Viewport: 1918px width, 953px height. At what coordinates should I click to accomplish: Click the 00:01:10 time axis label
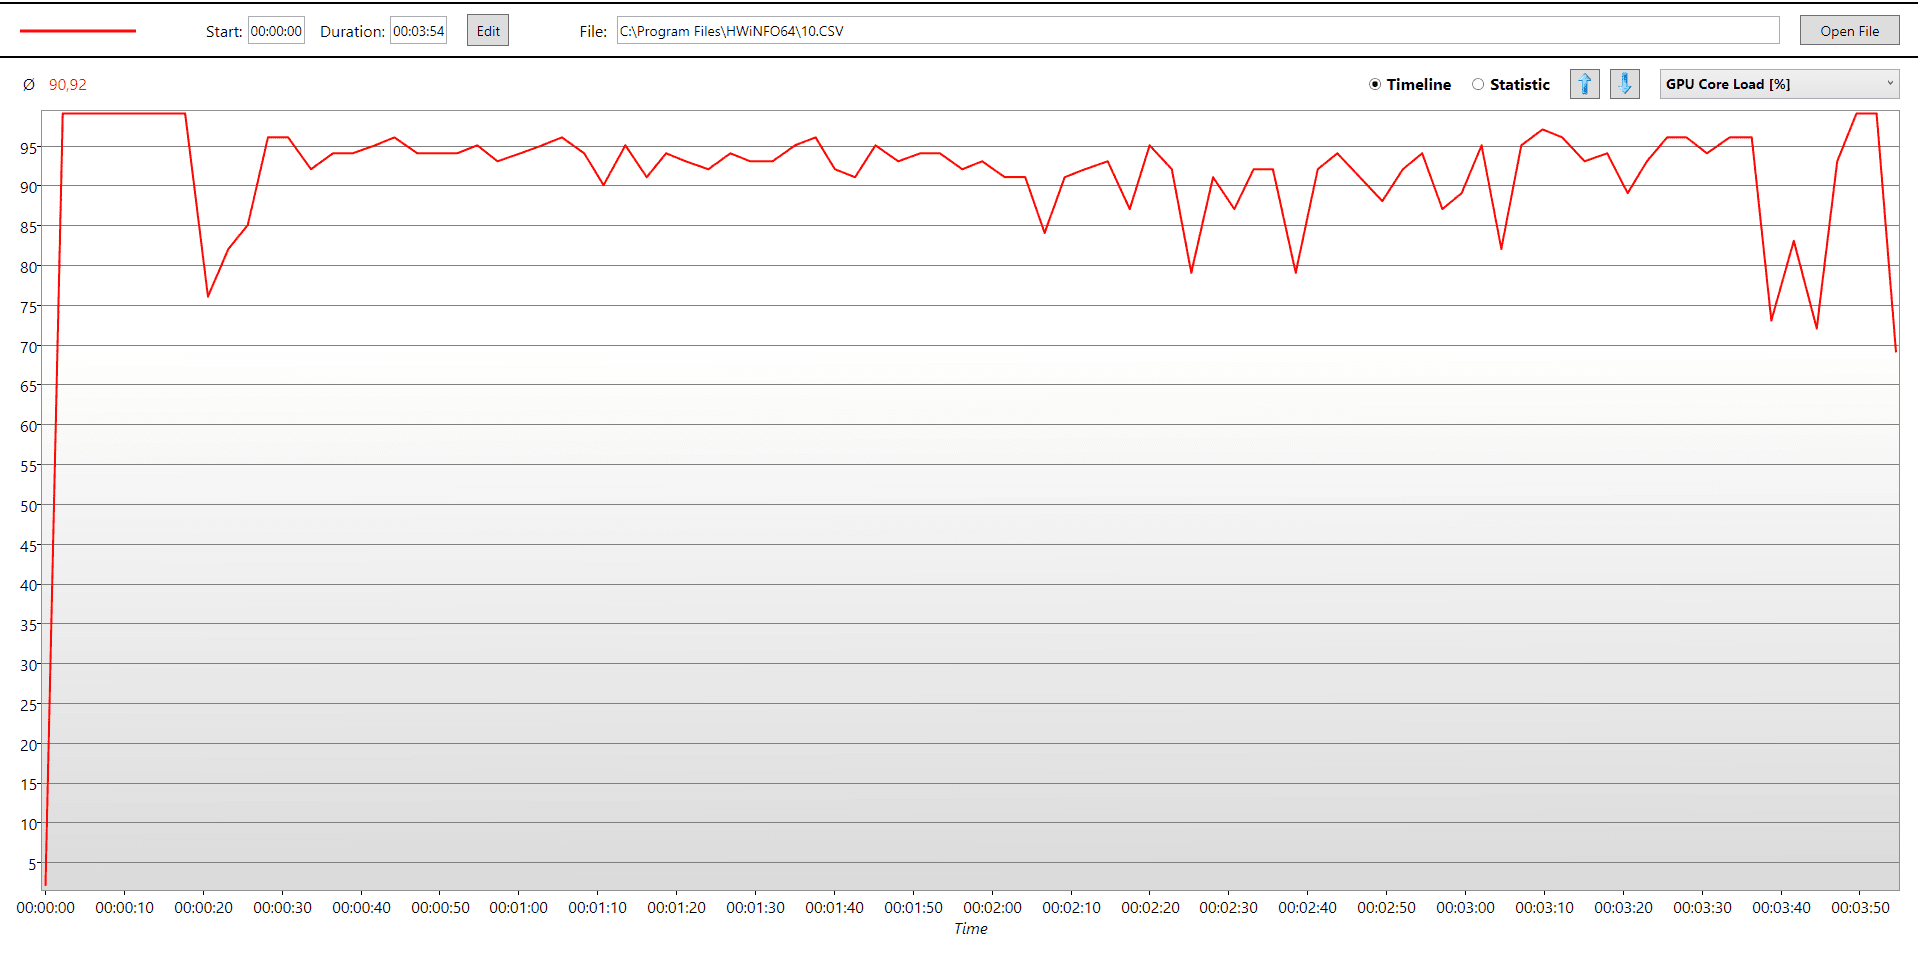click(598, 908)
